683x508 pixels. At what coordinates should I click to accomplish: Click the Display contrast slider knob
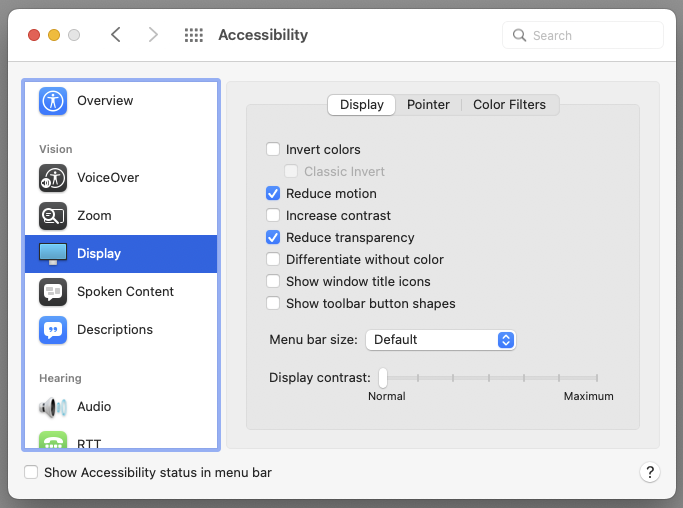[383, 378]
